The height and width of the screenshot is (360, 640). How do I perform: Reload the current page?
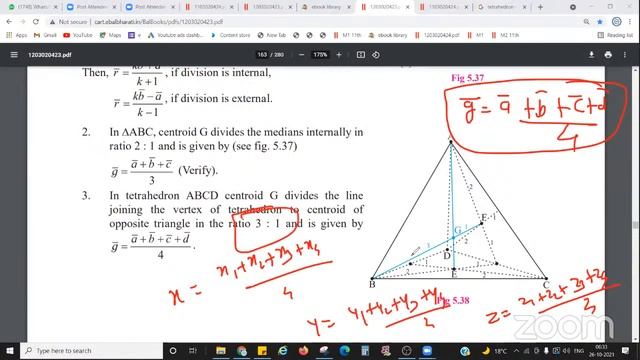36,22
